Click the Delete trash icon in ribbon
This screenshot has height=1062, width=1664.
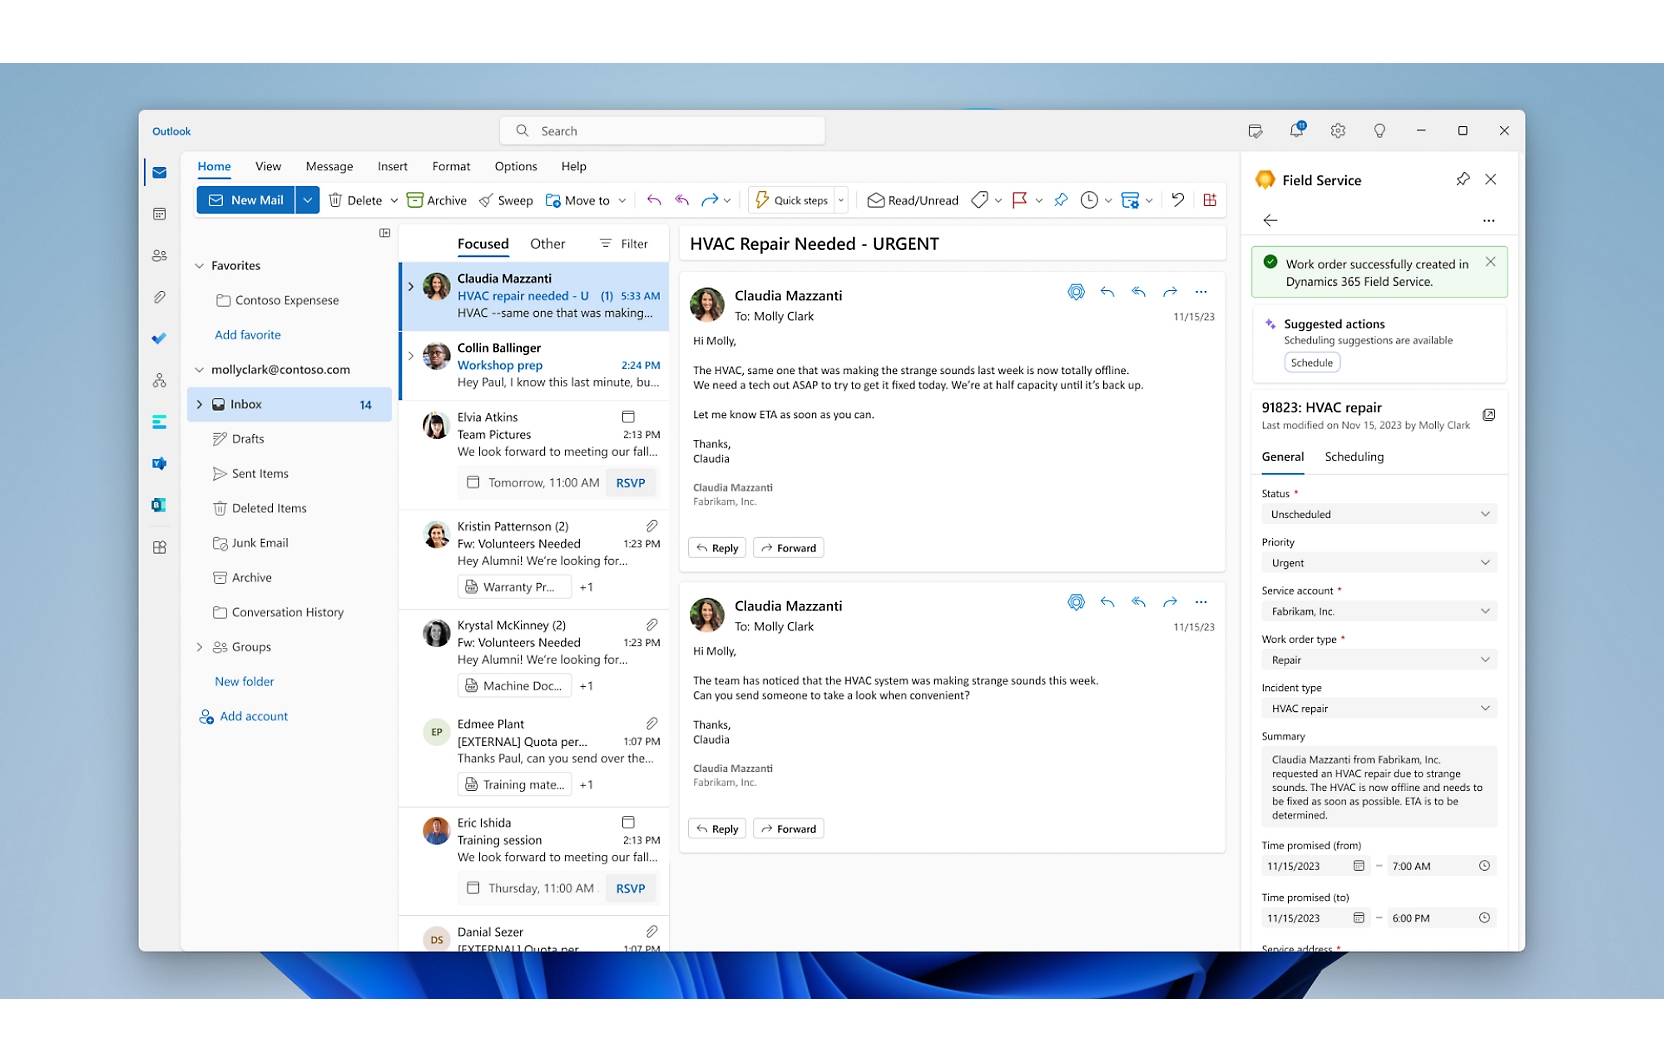336,200
